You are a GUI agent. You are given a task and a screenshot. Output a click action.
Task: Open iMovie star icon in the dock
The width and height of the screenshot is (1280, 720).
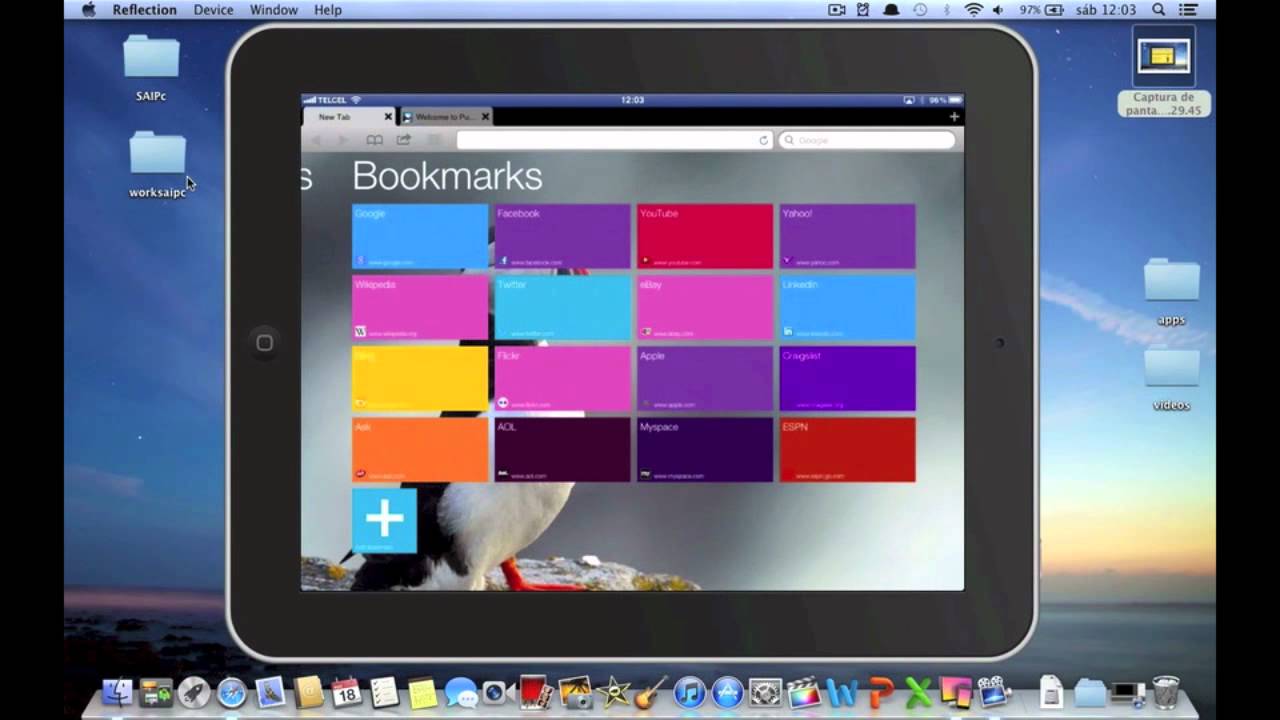(x=612, y=692)
